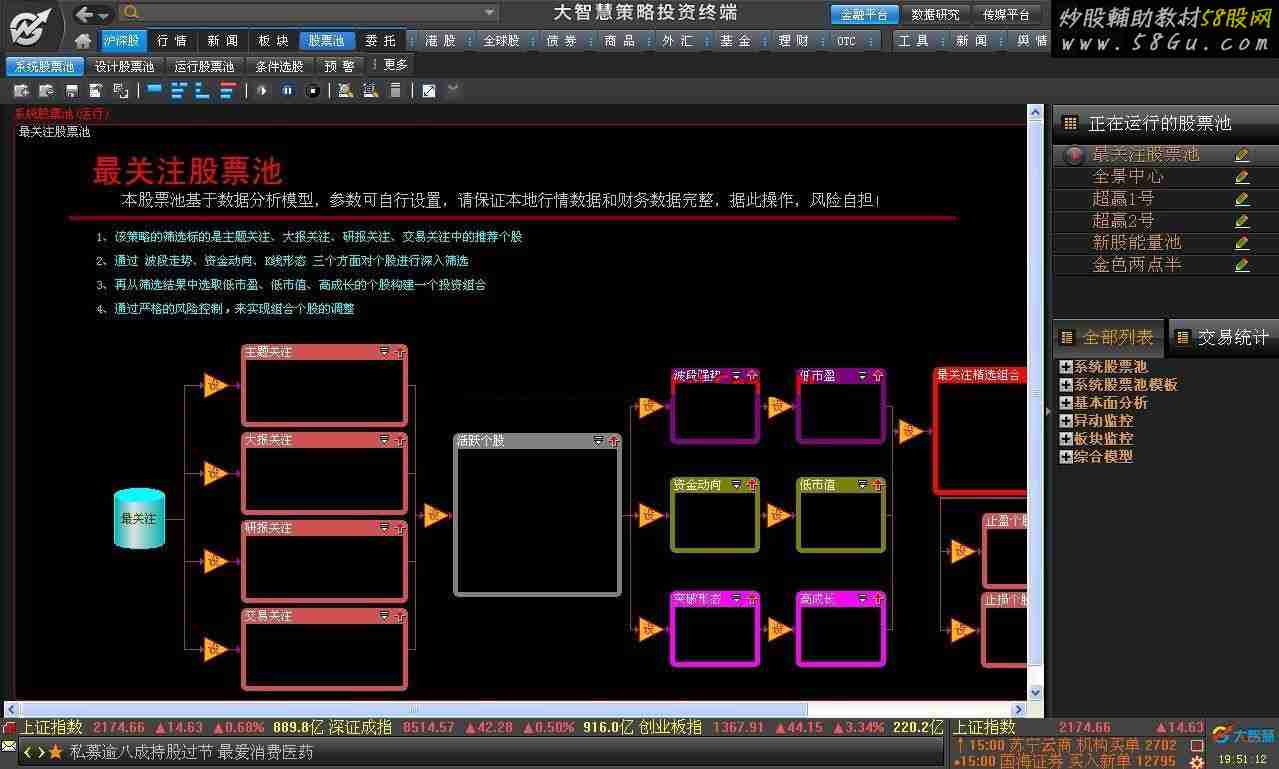
Task: Click the first user-settings toolbar icon
Action: tap(345, 90)
